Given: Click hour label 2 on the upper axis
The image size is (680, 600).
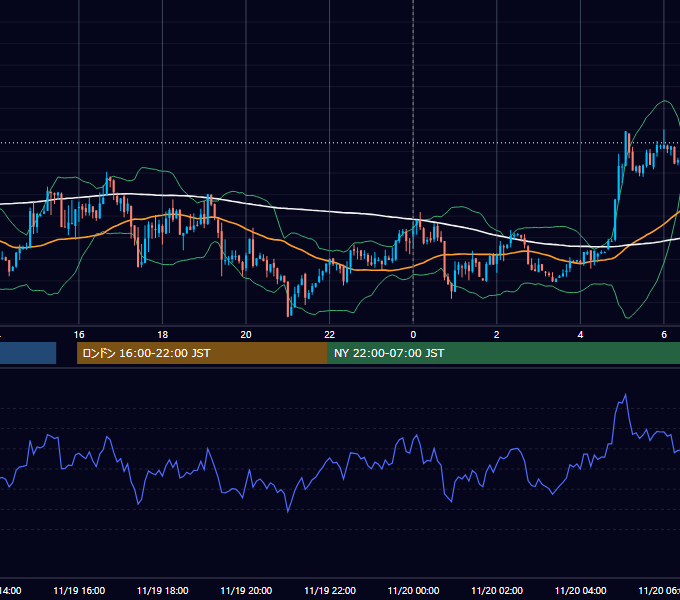Looking at the screenshot, I should 497,335.
